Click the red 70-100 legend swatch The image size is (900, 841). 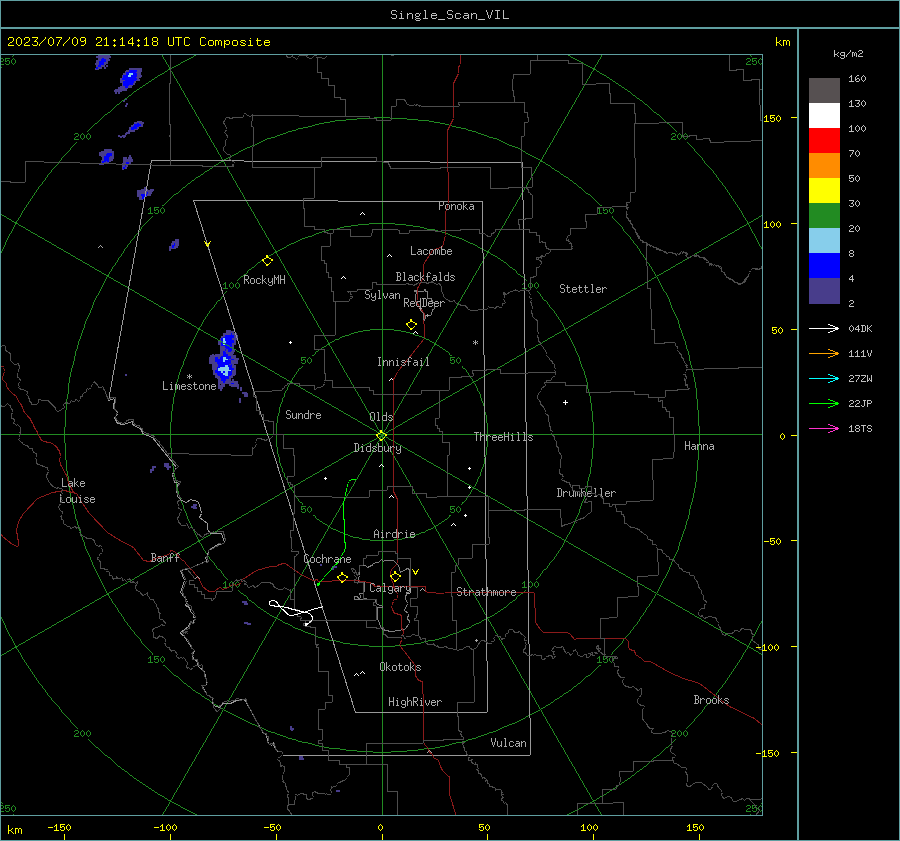(824, 141)
